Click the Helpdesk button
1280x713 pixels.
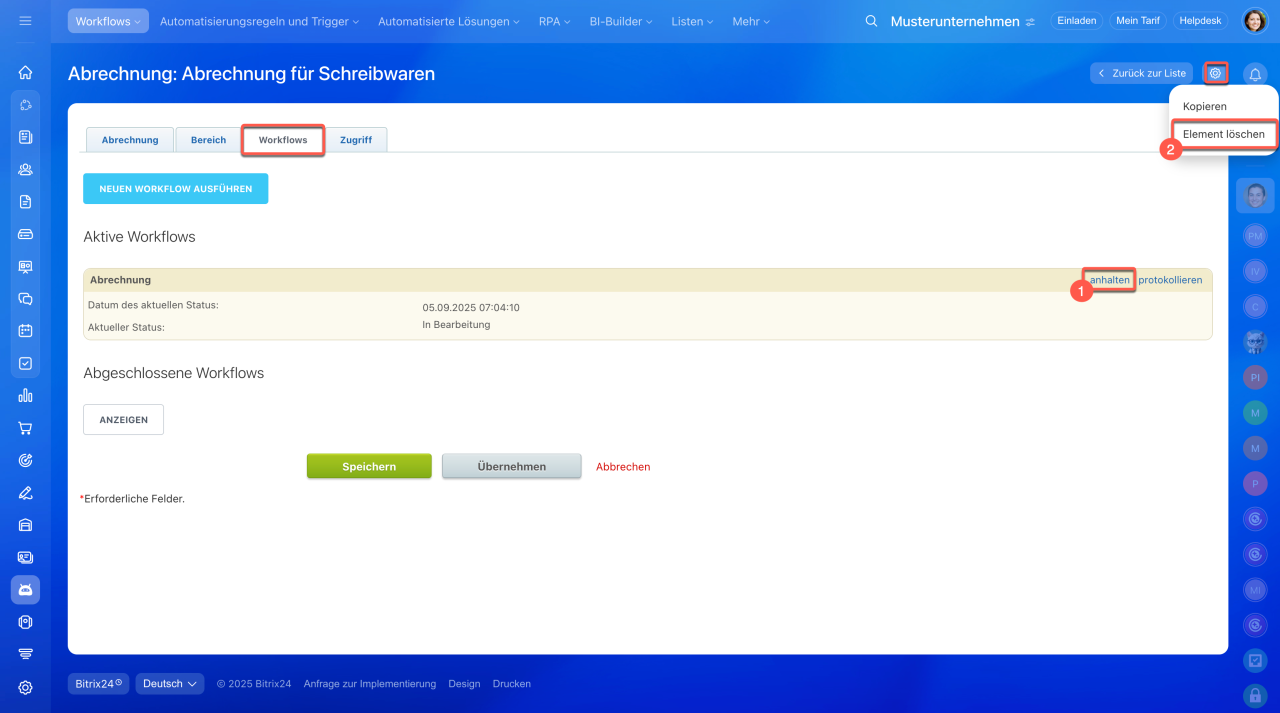pyautogui.click(x=1201, y=21)
